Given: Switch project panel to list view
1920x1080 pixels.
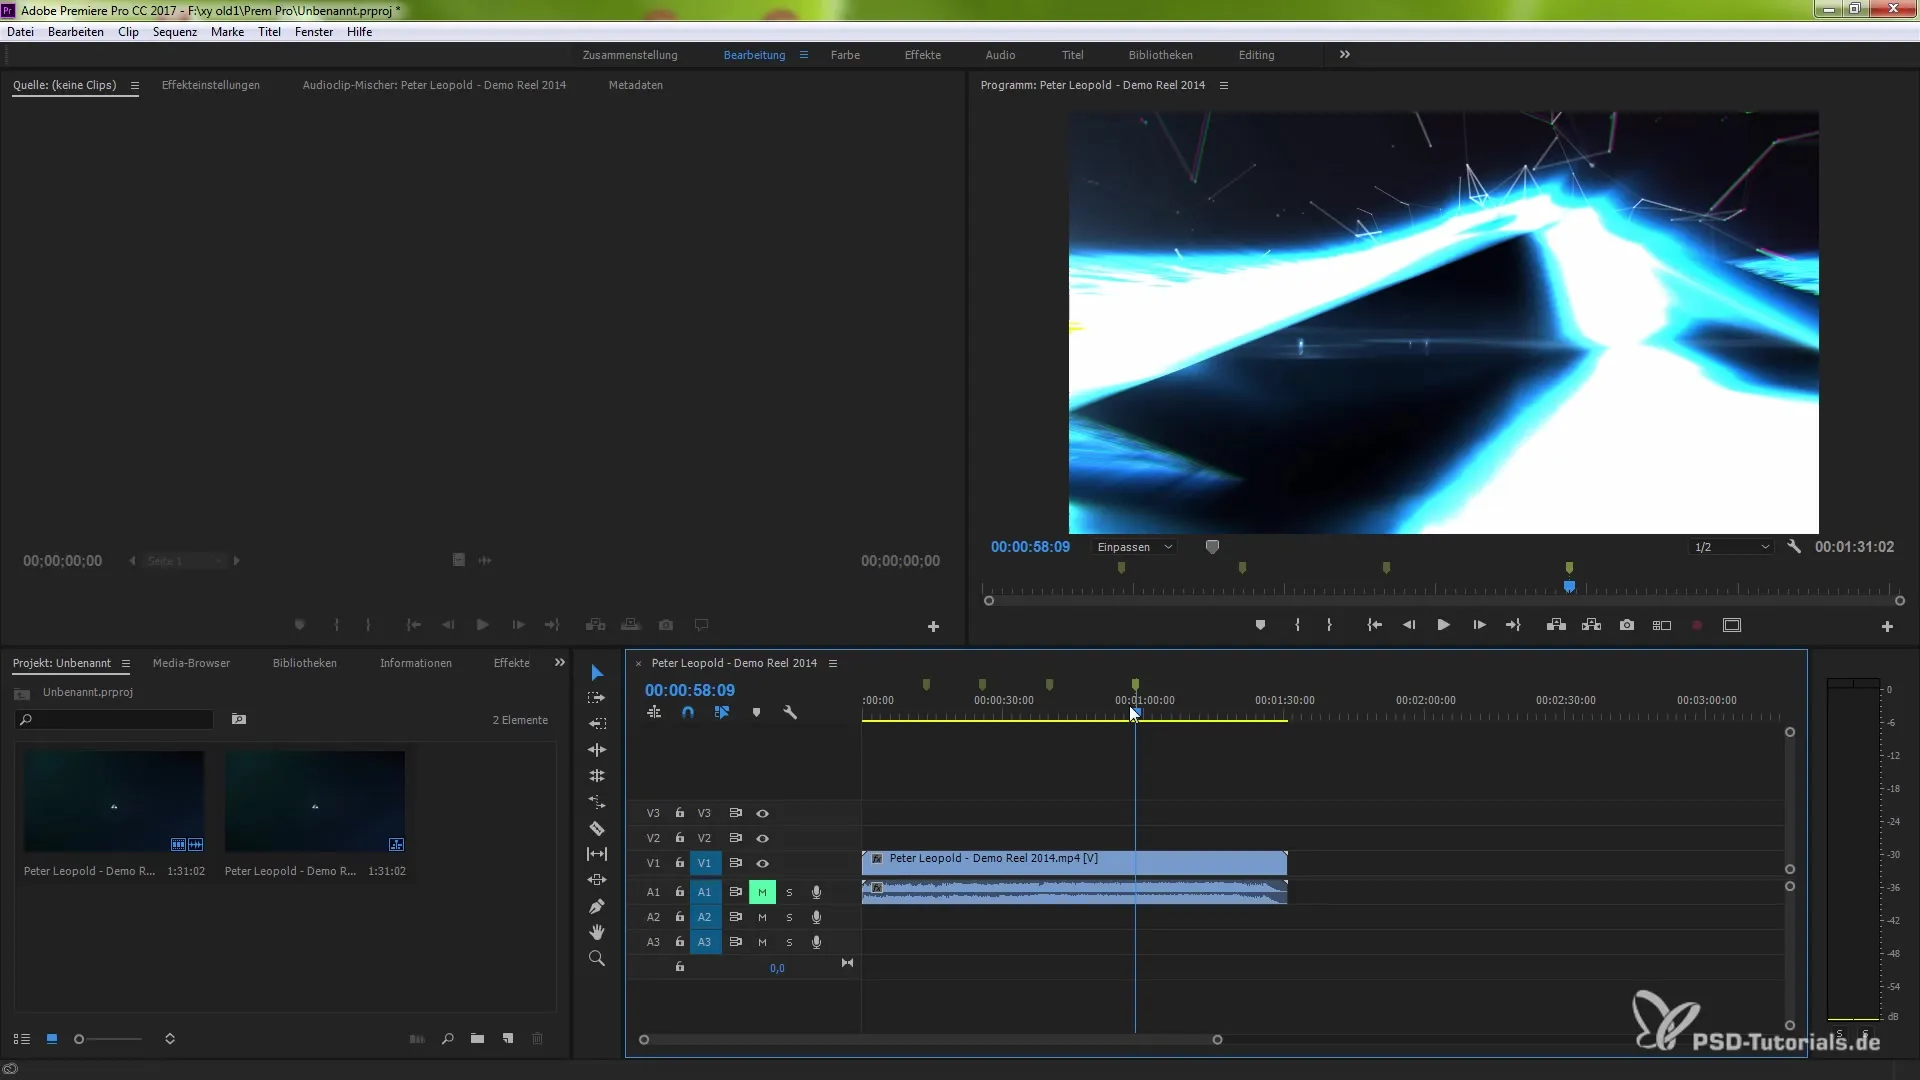Looking at the screenshot, I should click(x=21, y=1039).
